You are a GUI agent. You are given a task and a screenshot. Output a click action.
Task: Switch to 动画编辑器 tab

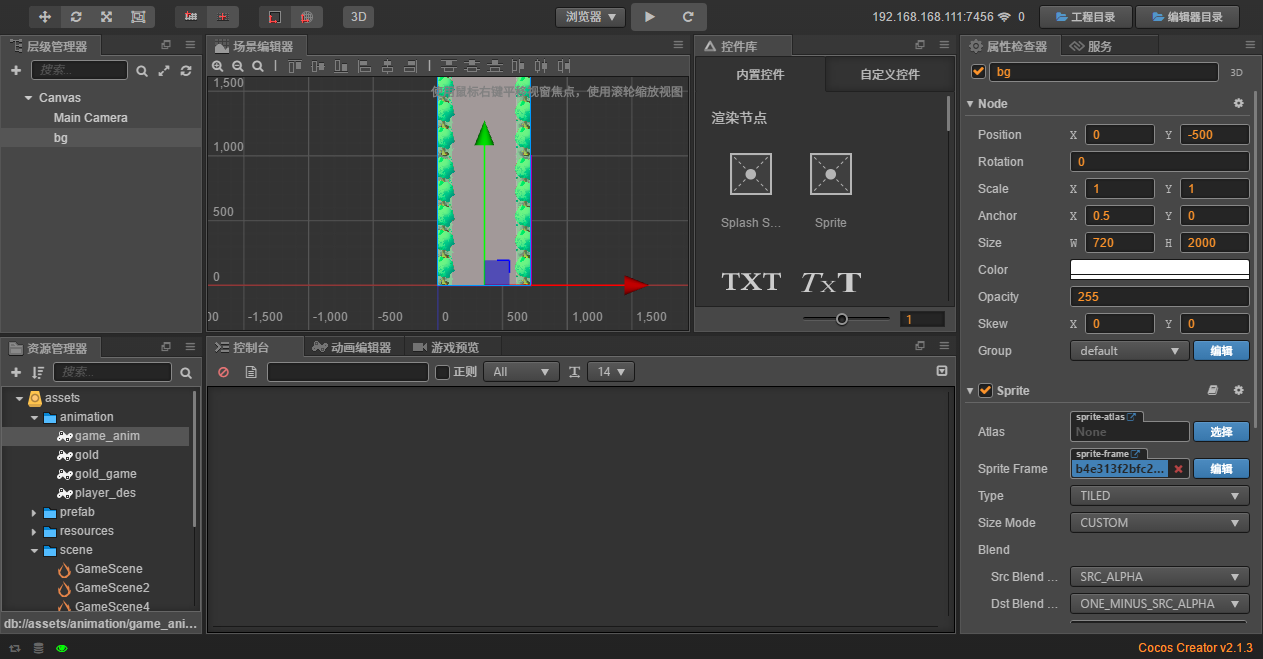pos(351,347)
